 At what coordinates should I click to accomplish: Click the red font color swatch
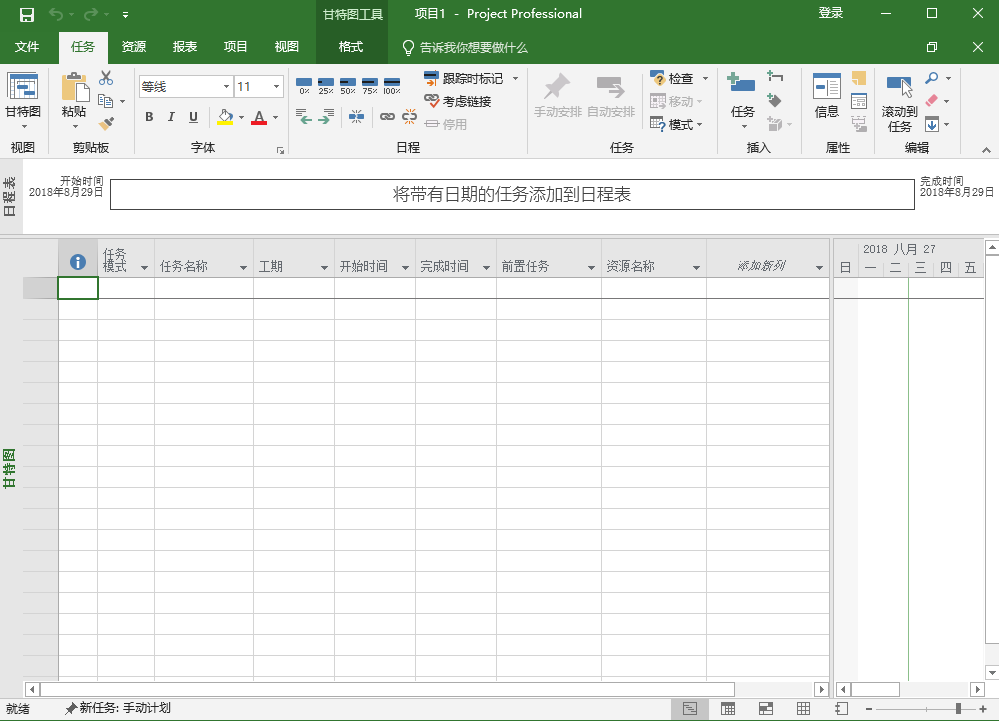pyautogui.click(x=259, y=117)
